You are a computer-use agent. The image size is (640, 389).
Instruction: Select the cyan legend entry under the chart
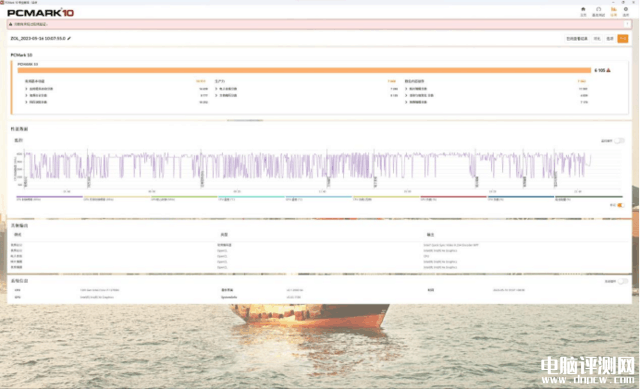pyautogui.click(x=251, y=198)
